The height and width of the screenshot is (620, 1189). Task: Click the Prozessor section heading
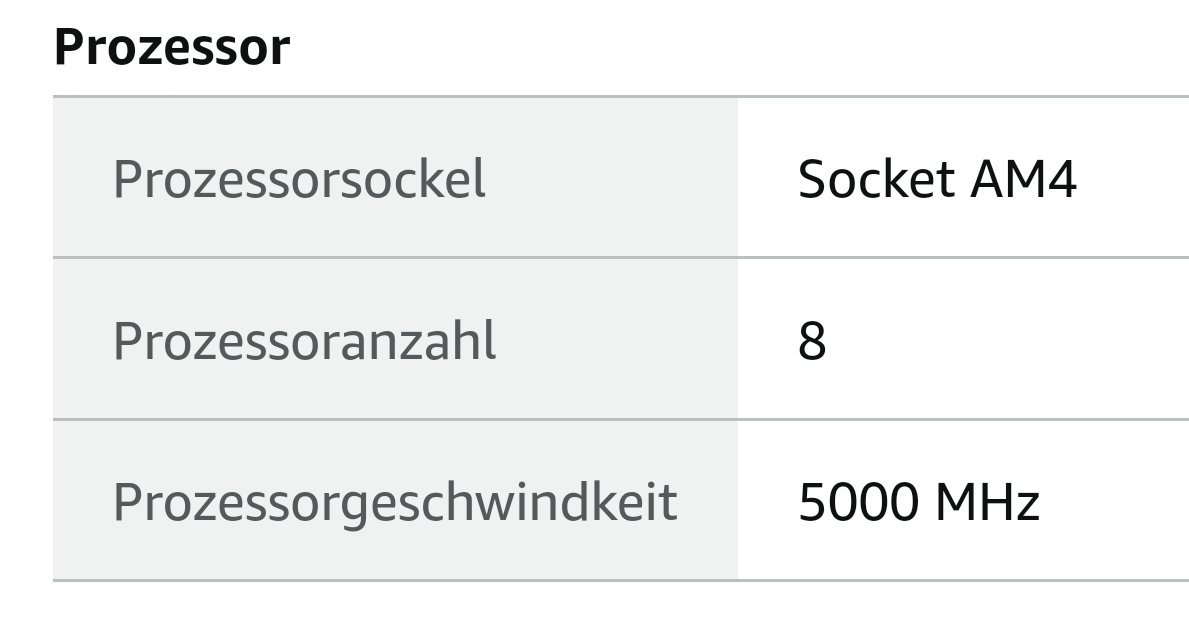click(172, 47)
